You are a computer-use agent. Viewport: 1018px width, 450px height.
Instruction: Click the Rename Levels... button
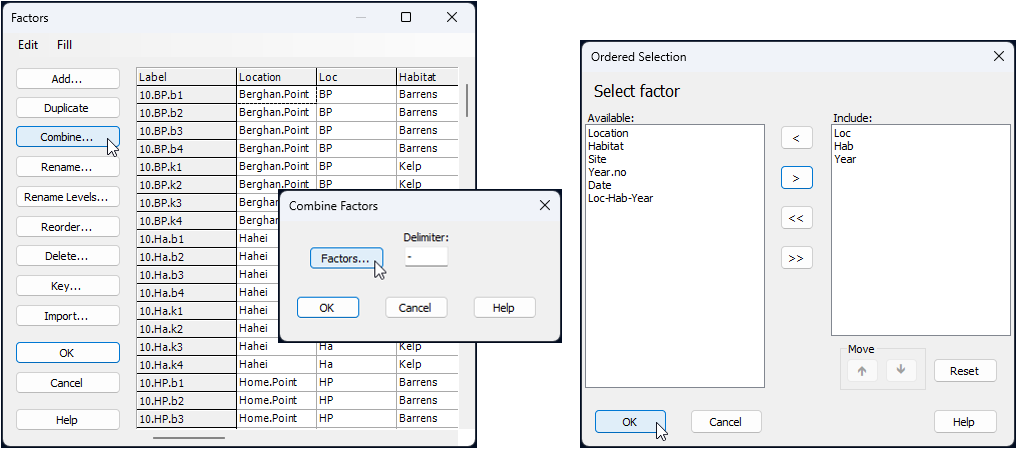(67, 197)
